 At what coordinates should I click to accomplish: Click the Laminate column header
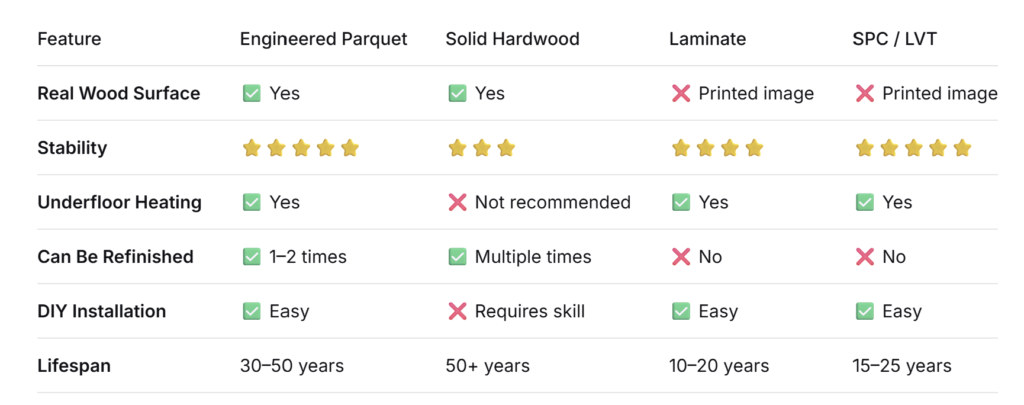[x=707, y=39]
